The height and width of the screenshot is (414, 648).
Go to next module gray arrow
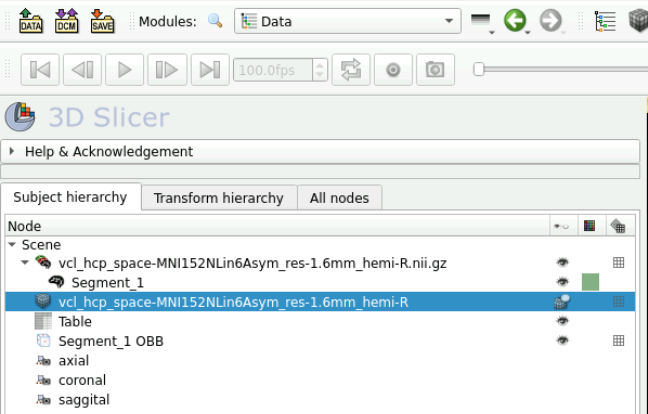coord(551,21)
